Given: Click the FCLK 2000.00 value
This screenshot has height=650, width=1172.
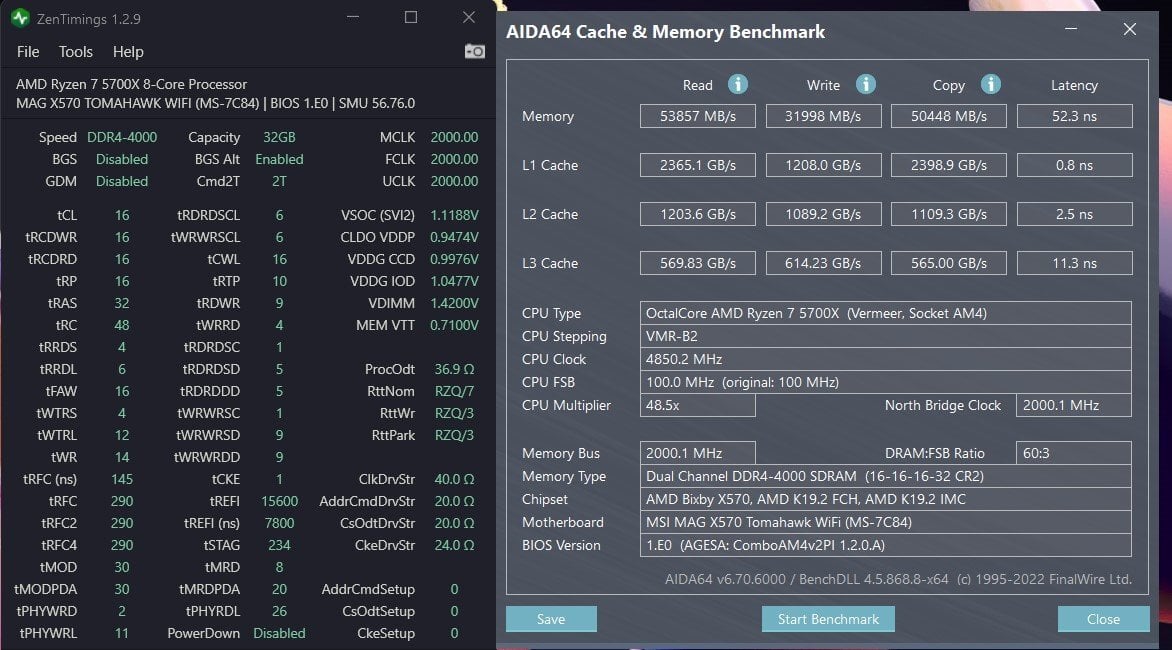Looking at the screenshot, I should click(454, 159).
